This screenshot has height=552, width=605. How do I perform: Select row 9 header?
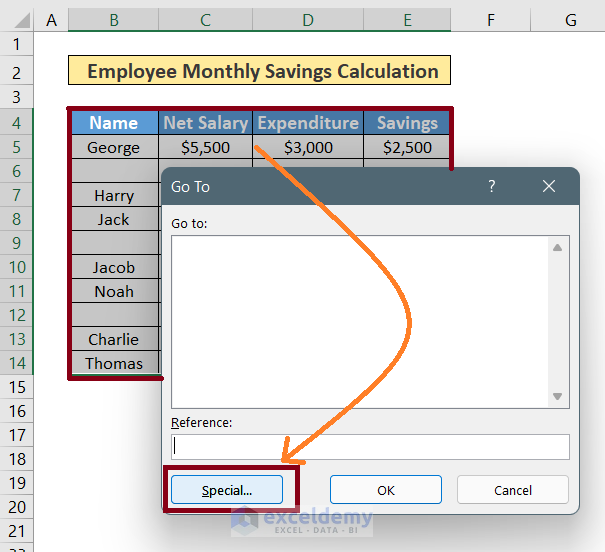tap(16, 243)
